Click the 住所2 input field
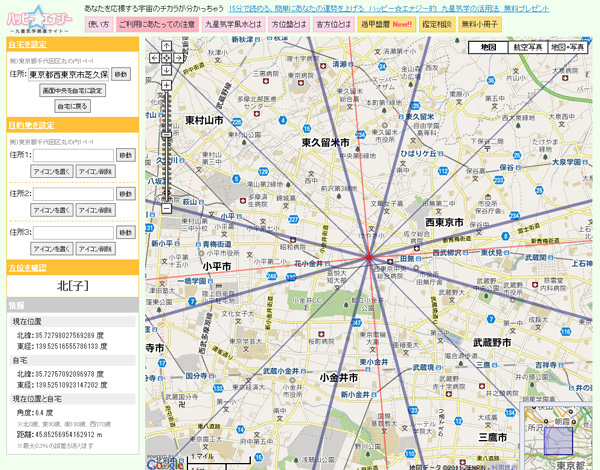 (73, 194)
